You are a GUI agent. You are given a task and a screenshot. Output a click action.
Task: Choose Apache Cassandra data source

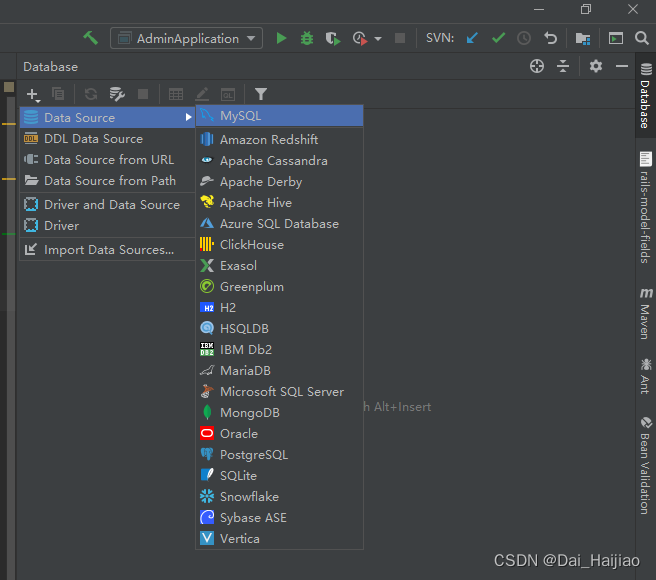tap(279, 161)
